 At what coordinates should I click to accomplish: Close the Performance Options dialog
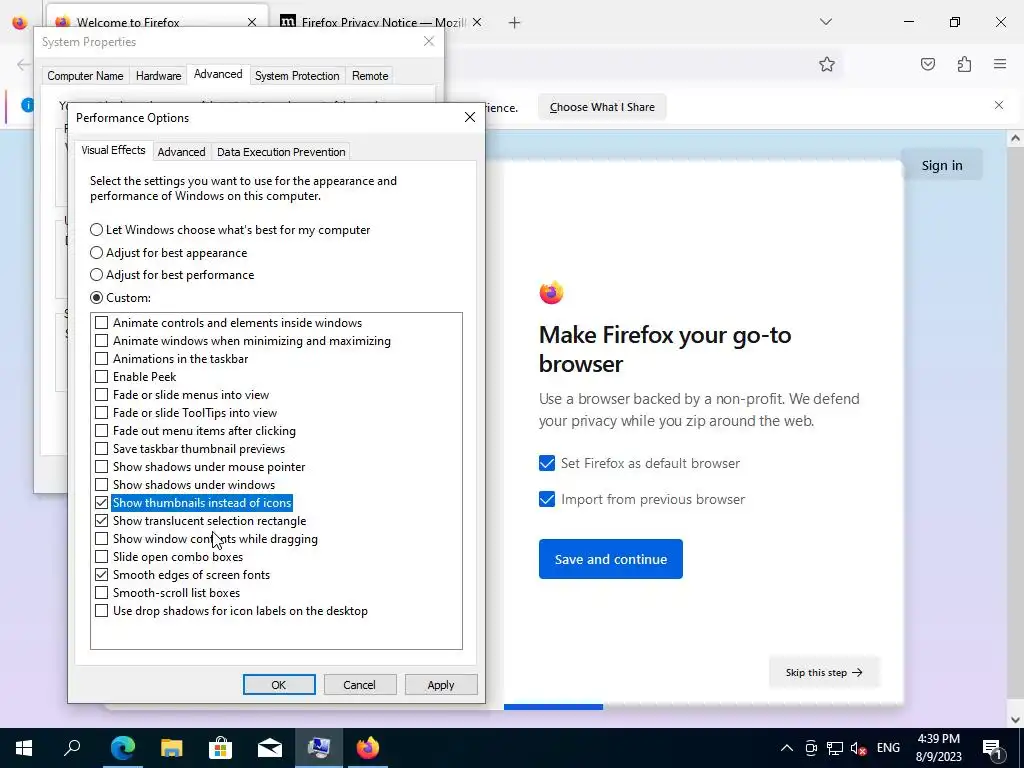(x=470, y=117)
